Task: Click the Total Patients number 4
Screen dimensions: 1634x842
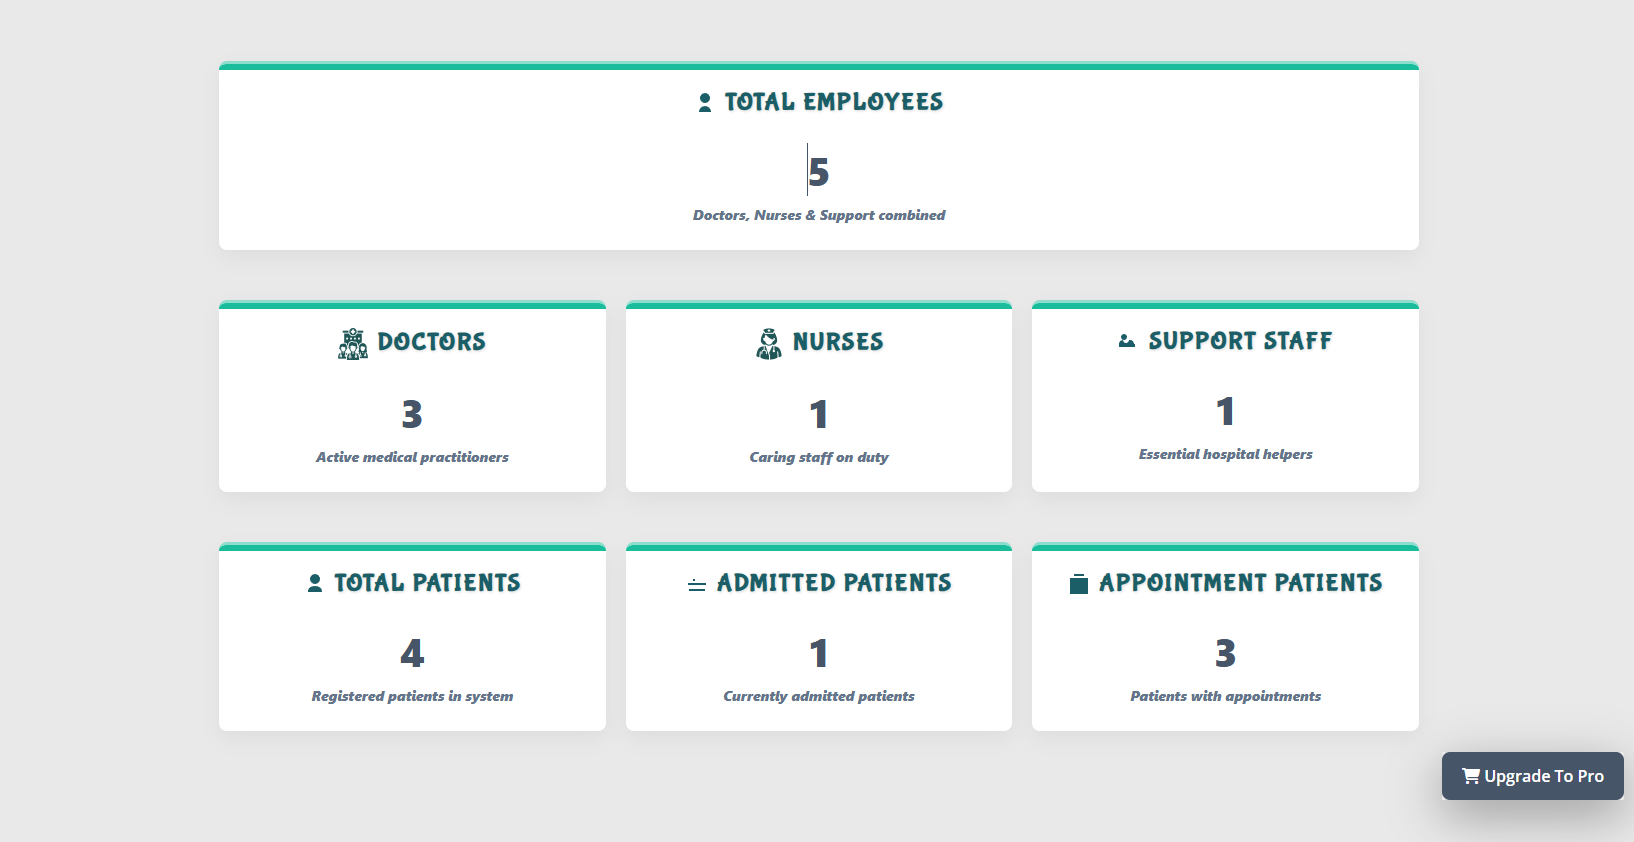Action: [x=412, y=655]
